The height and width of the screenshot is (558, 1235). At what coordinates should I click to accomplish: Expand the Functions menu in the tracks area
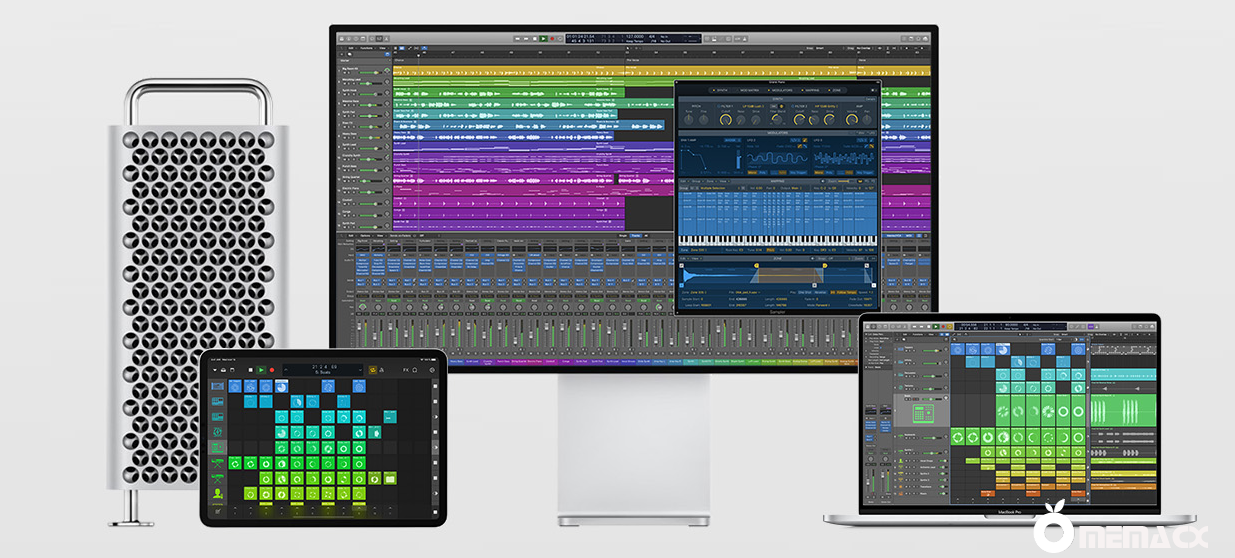368,46
